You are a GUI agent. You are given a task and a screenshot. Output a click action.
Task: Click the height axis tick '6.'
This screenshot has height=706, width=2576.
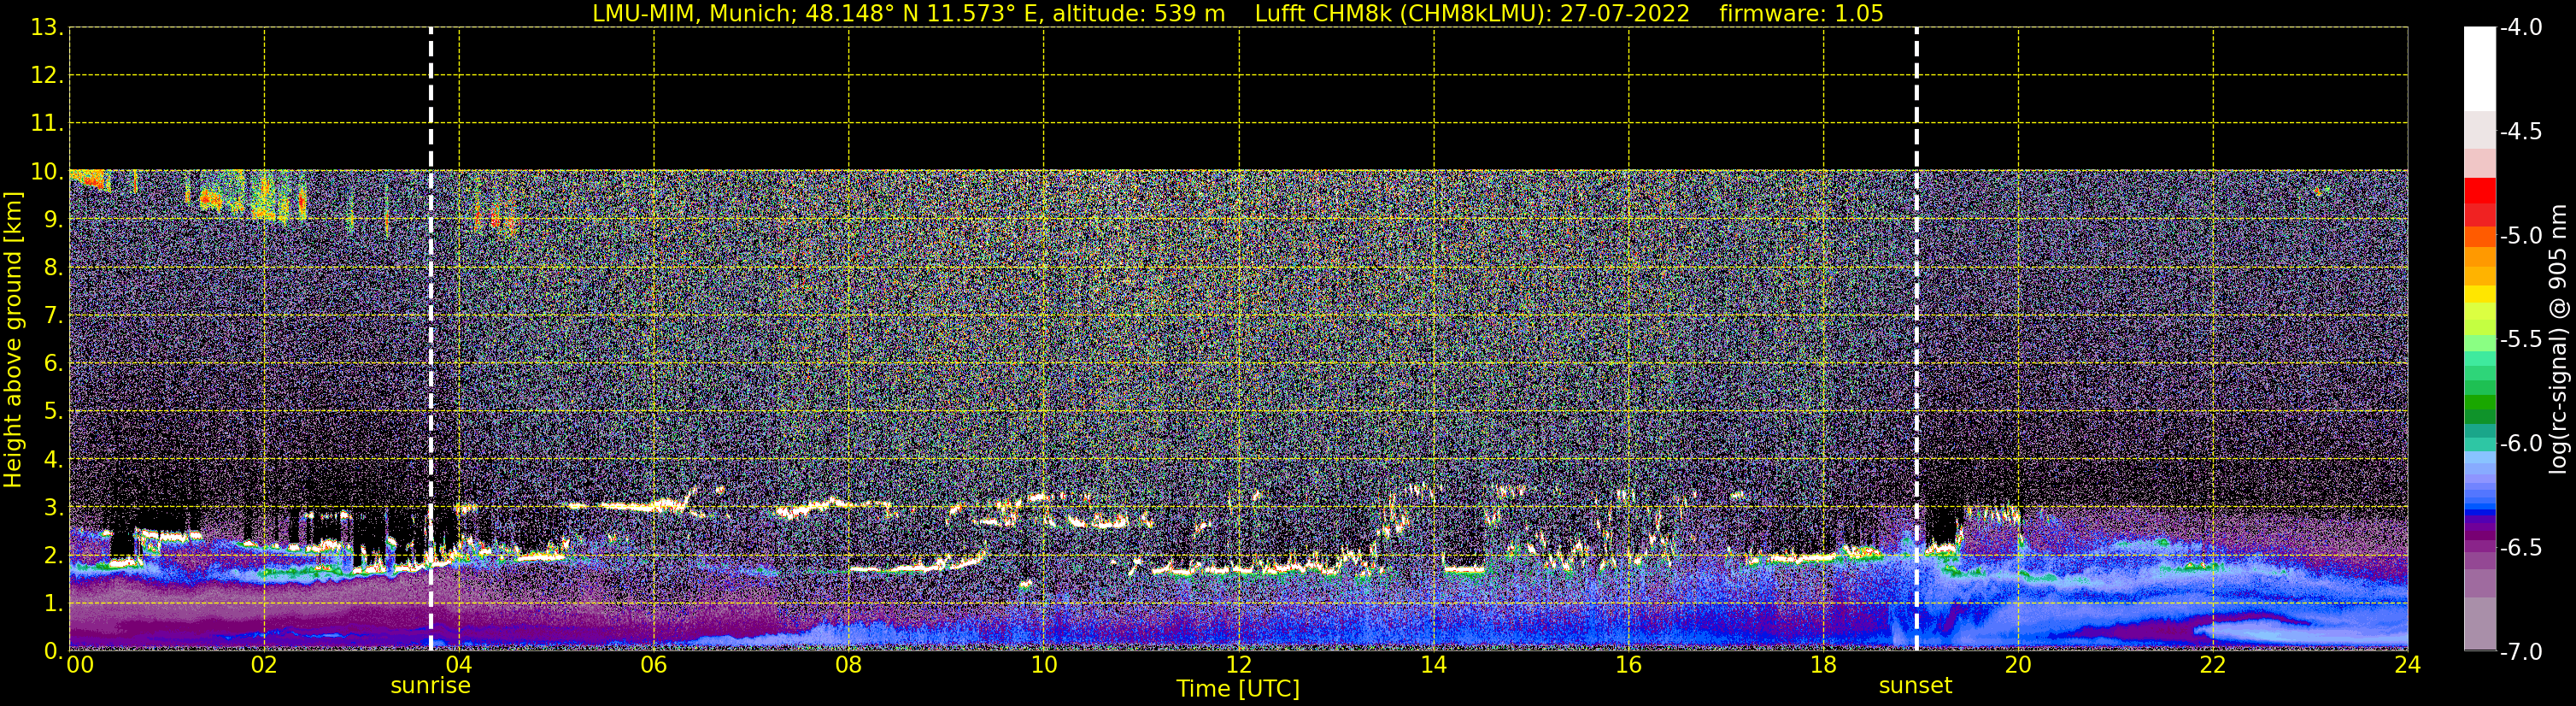click(54, 364)
